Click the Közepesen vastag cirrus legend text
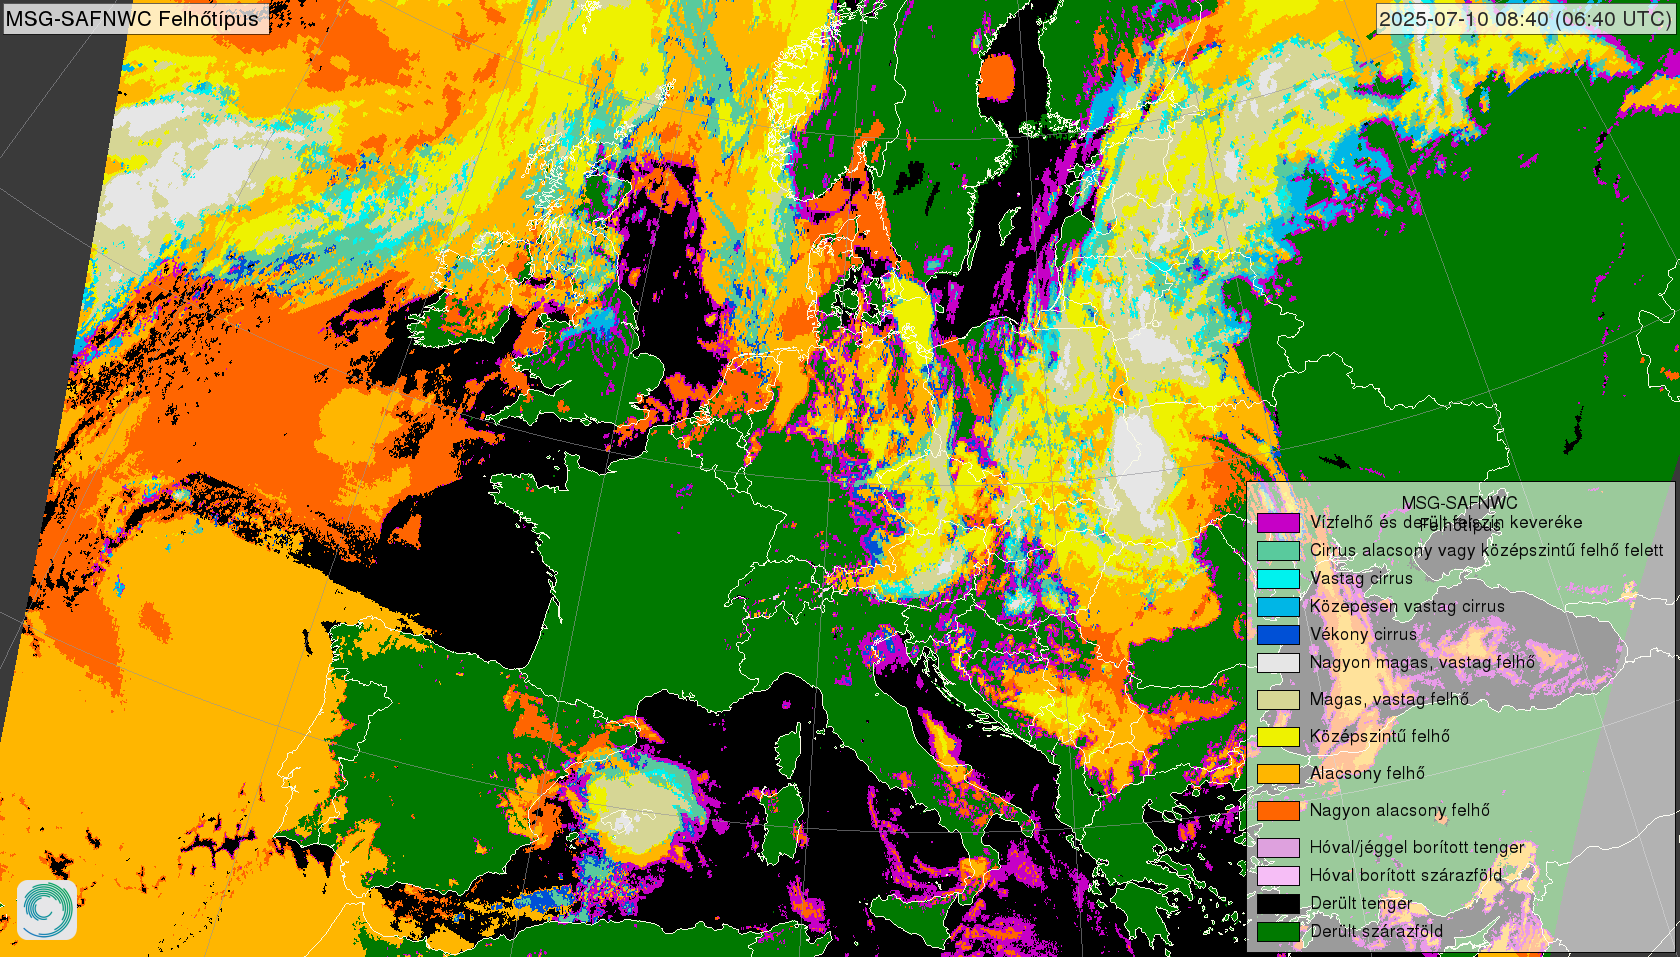The width and height of the screenshot is (1680, 957). 1407,606
